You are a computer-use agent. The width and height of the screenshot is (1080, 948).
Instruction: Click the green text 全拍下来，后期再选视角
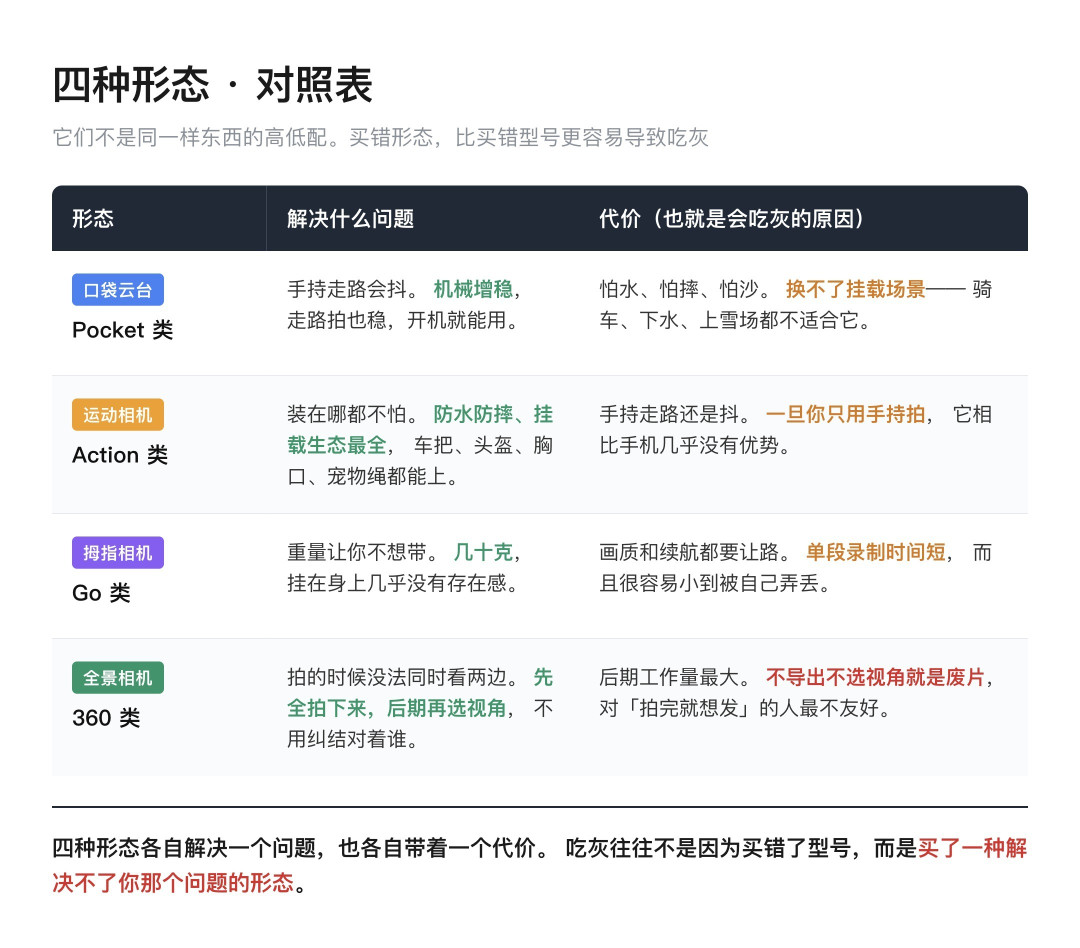click(x=397, y=708)
